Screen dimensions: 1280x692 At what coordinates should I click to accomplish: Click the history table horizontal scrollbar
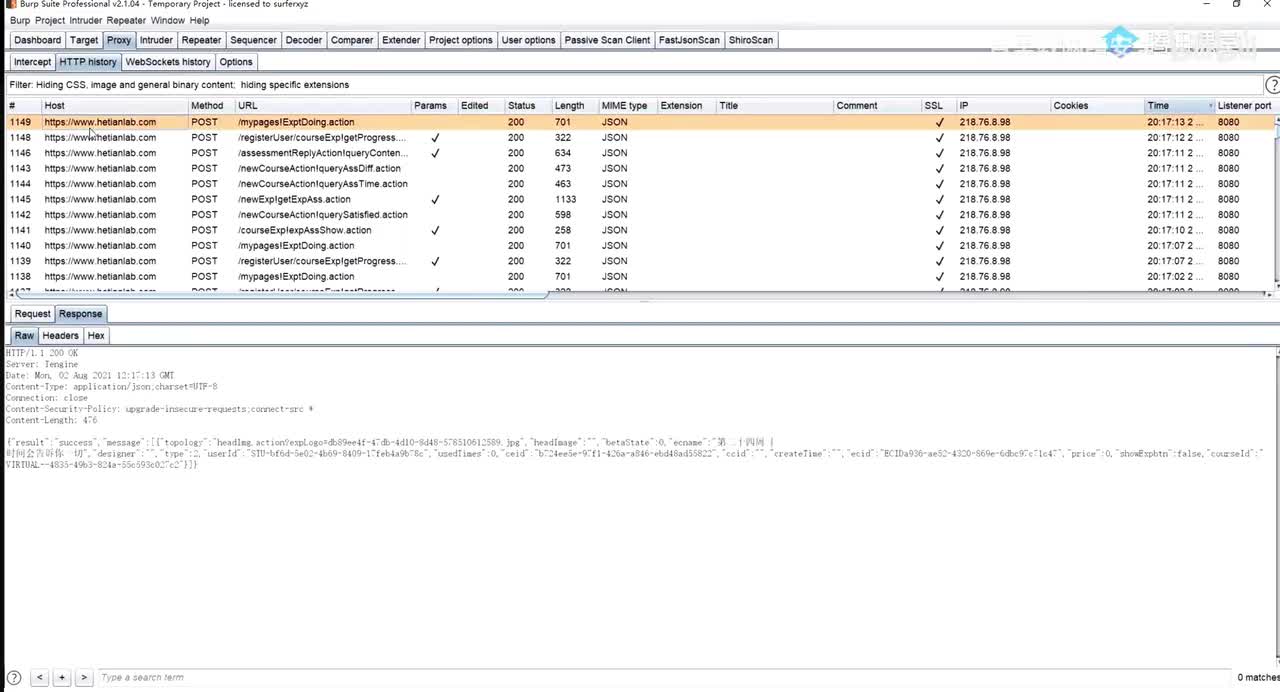point(284,294)
